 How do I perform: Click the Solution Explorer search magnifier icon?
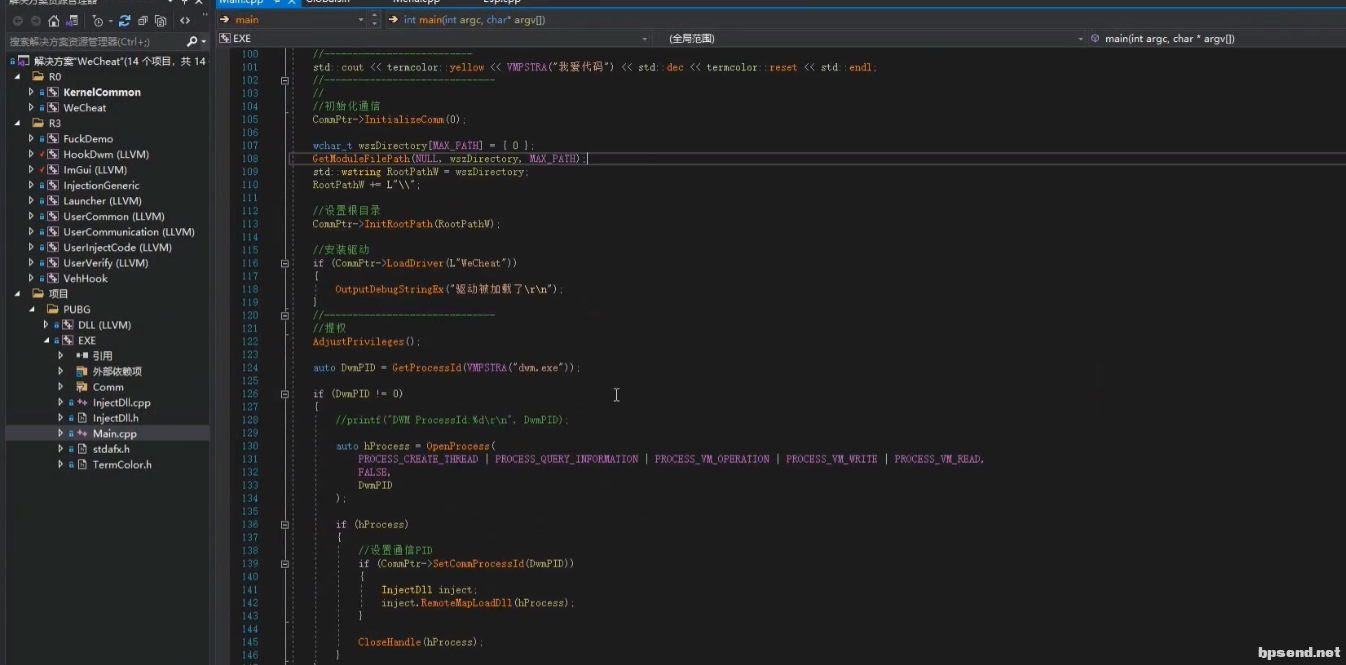[x=192, y=42]
